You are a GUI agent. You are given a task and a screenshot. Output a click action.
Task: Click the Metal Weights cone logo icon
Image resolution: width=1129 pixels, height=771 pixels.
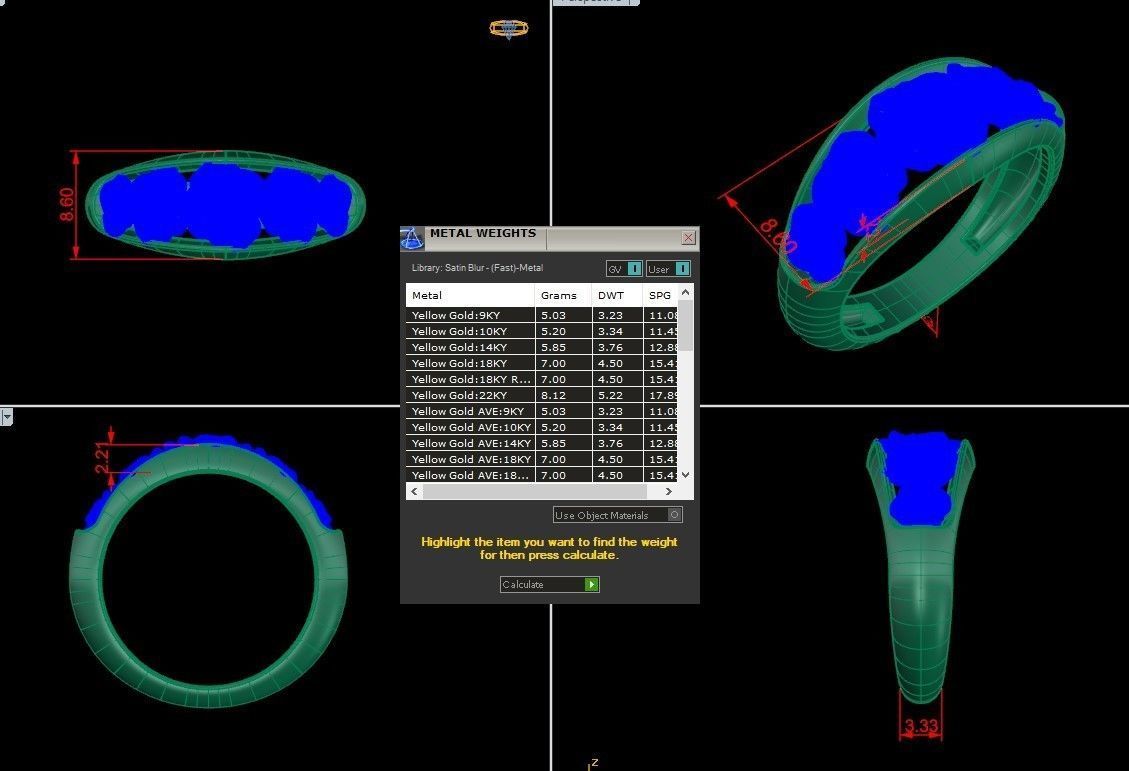(x=412, y=238)
